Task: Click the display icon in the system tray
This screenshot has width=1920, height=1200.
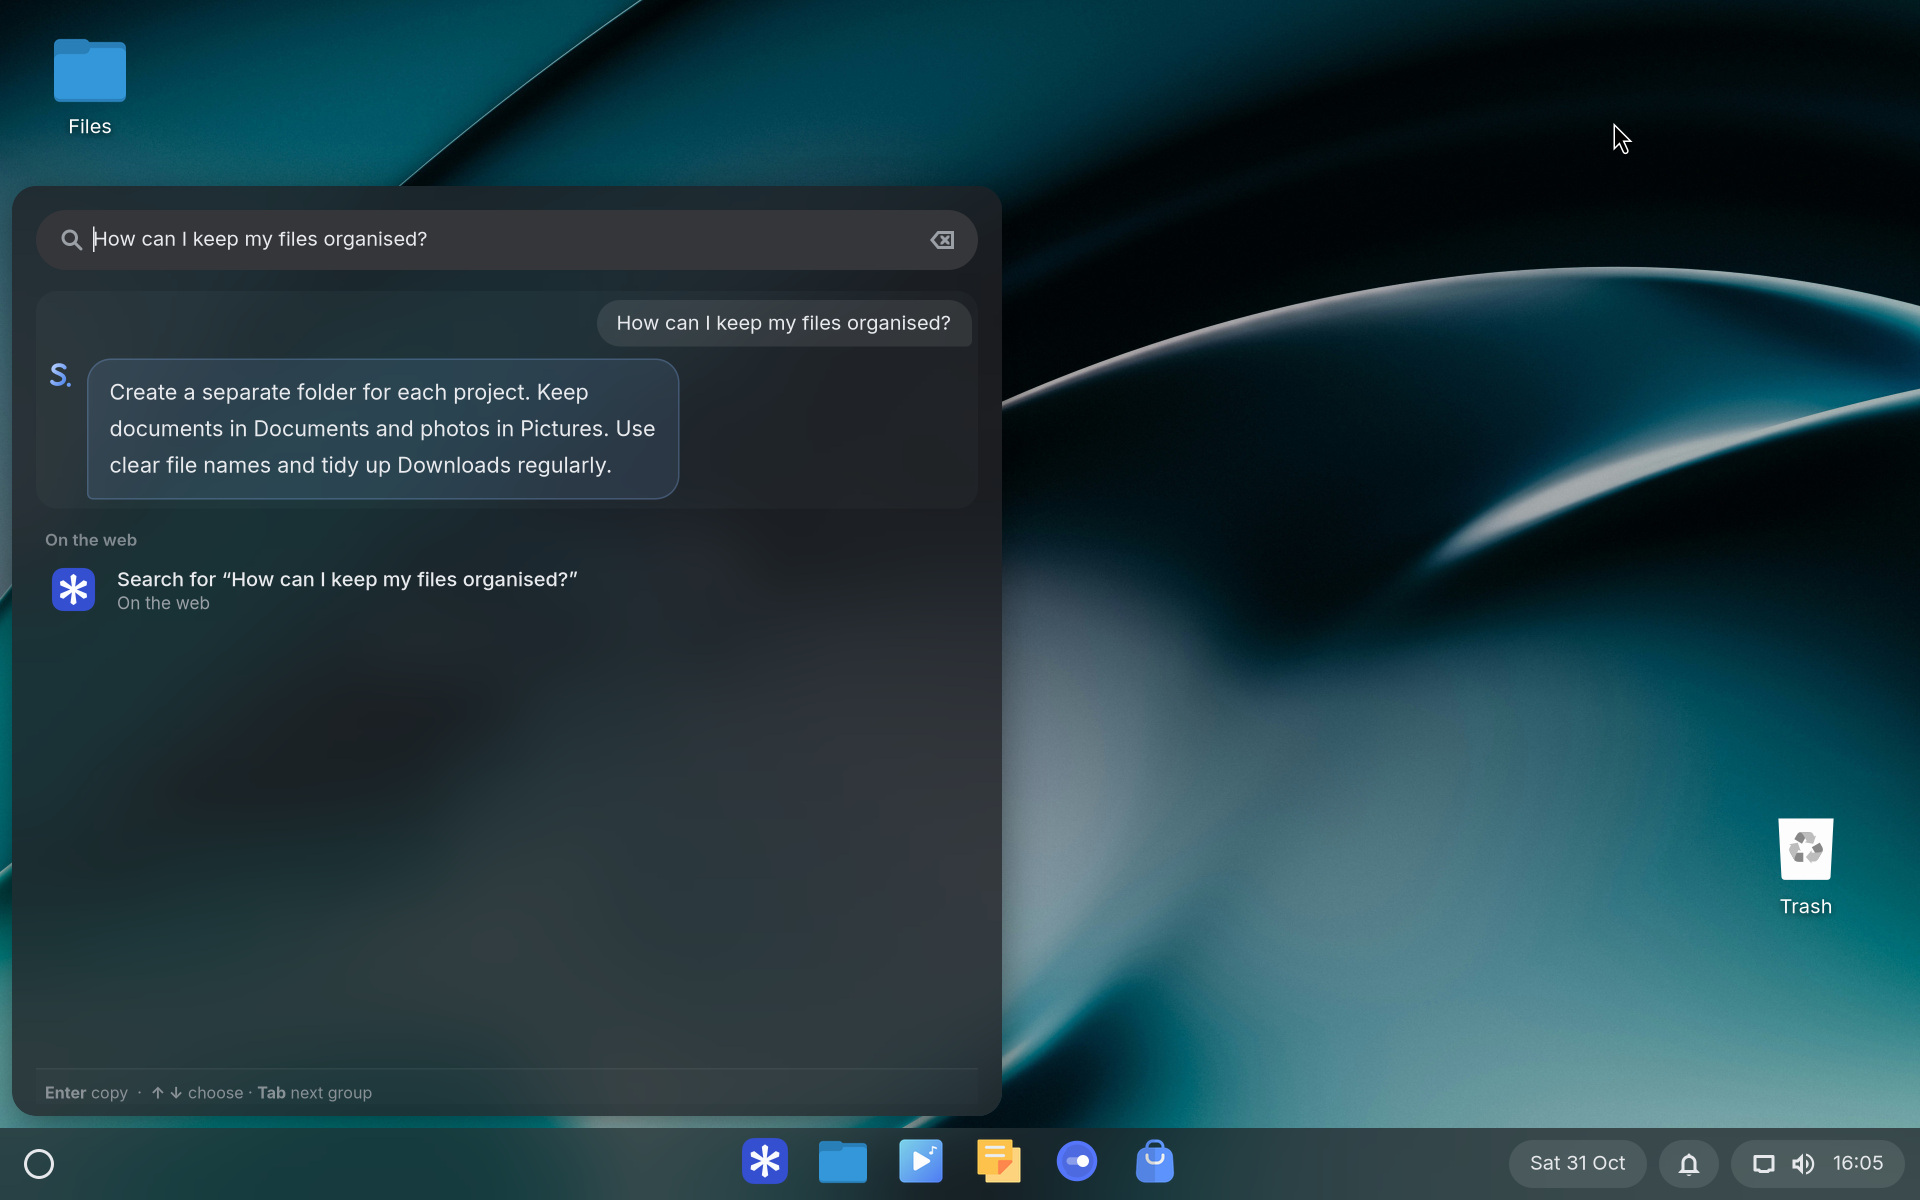Action: [x=1764, y=1164]
